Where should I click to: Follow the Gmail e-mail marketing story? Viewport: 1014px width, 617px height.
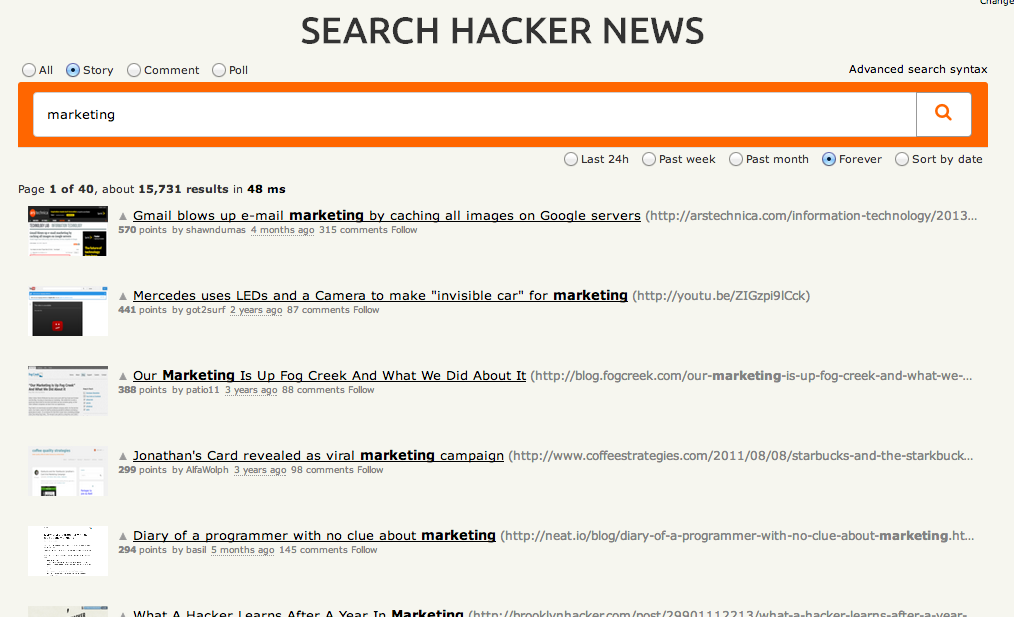pos(404,230)
